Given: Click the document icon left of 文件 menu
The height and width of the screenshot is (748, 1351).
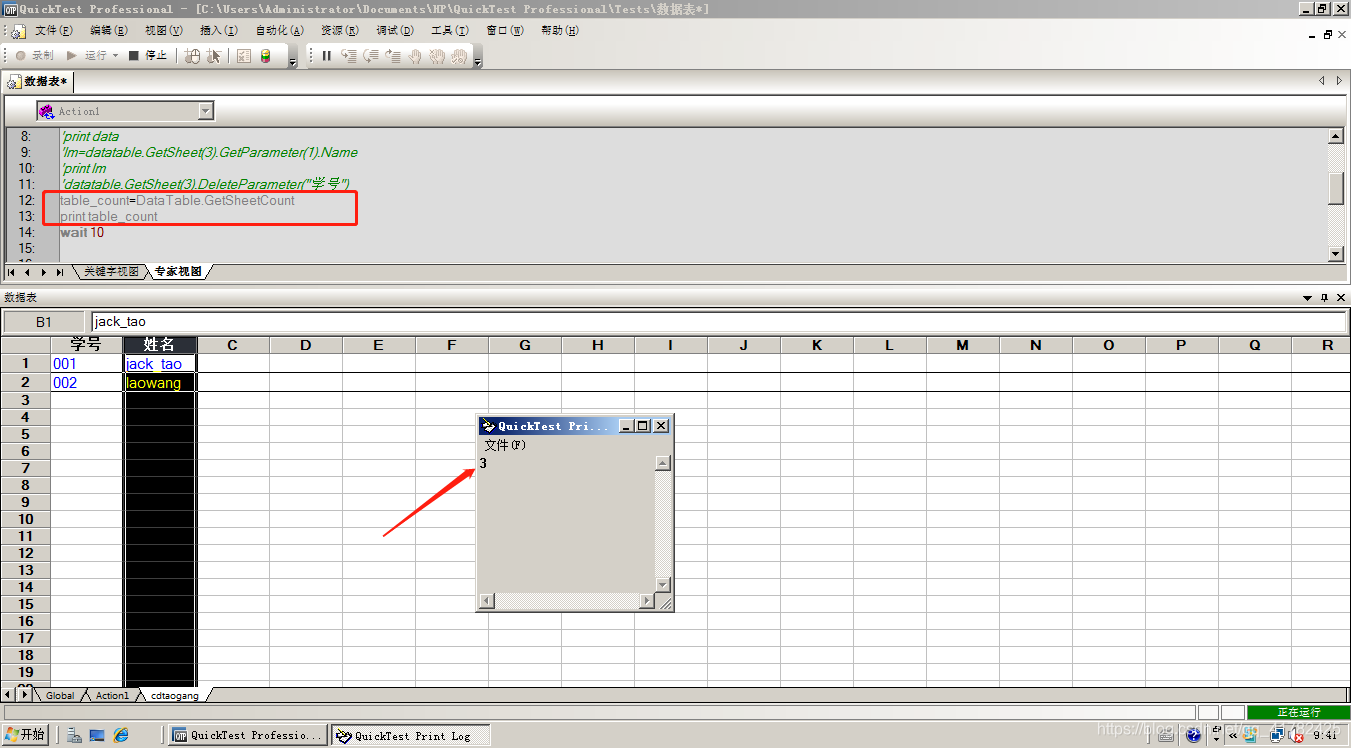Looking at the screenshot, I should [x=17, y=31].
